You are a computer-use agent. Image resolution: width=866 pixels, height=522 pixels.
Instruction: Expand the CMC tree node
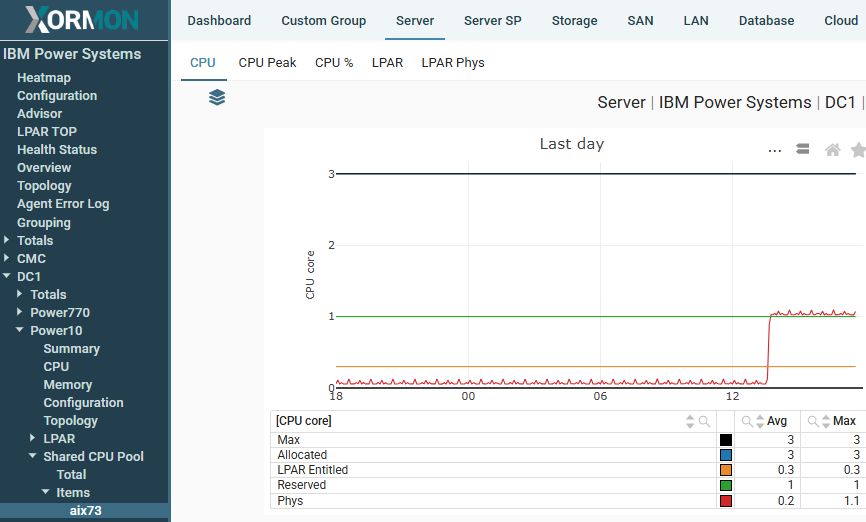point(7,259)
